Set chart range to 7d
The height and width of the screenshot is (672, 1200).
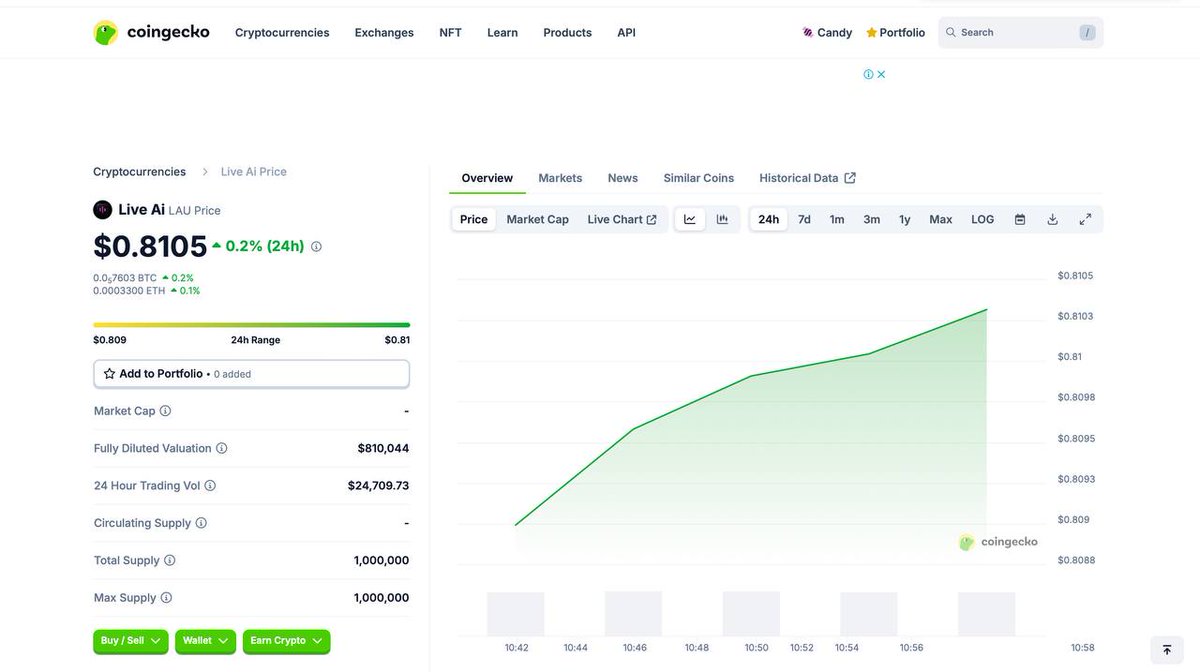point(804,219)
